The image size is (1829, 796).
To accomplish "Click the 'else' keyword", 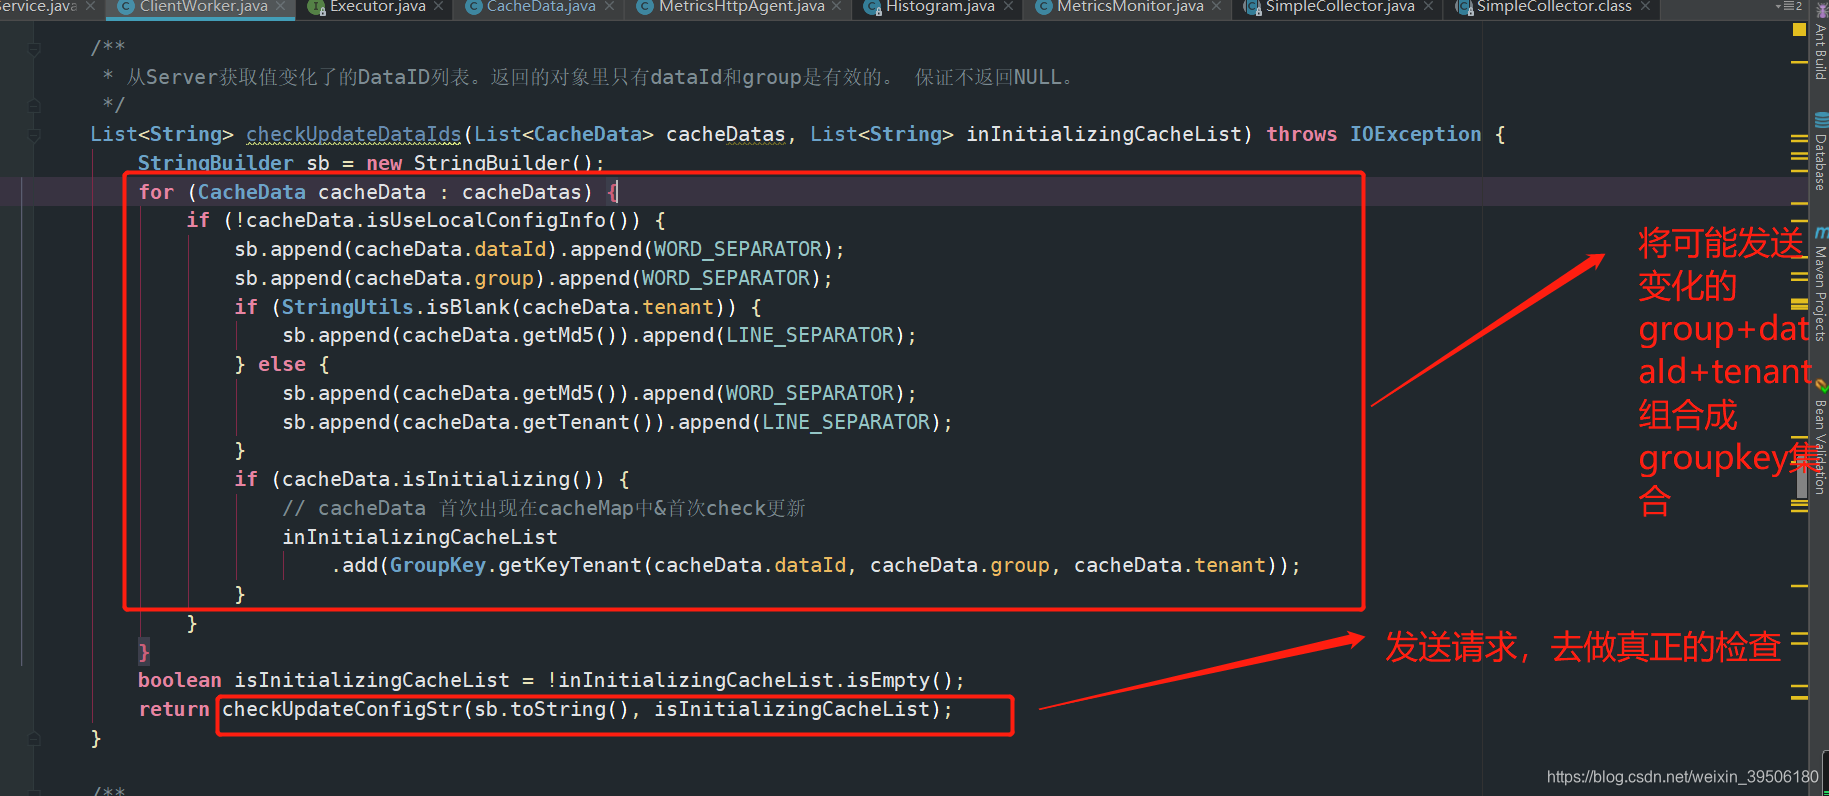I will click(282, 364).
